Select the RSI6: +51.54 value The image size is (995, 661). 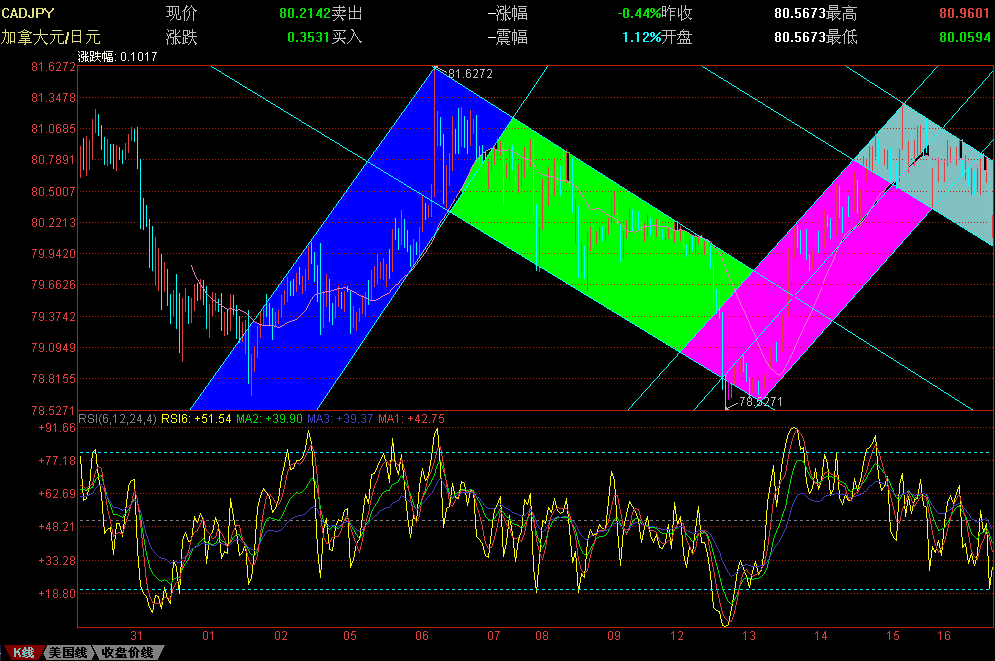pos(196,419)
